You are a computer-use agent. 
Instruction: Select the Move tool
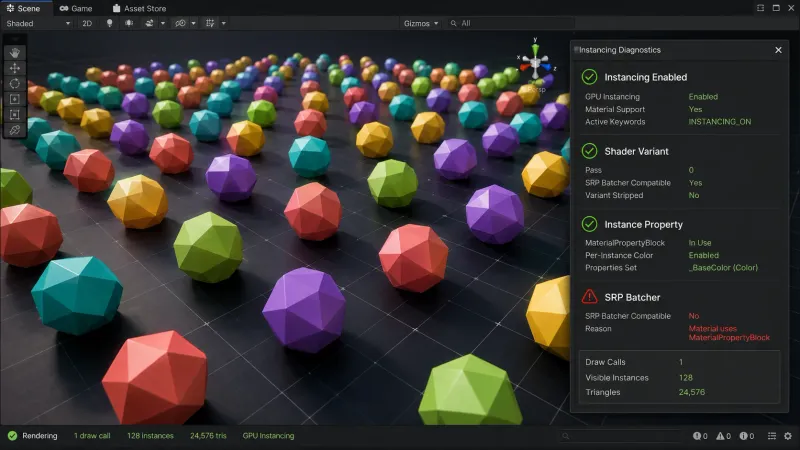click(x=14, y=68)
